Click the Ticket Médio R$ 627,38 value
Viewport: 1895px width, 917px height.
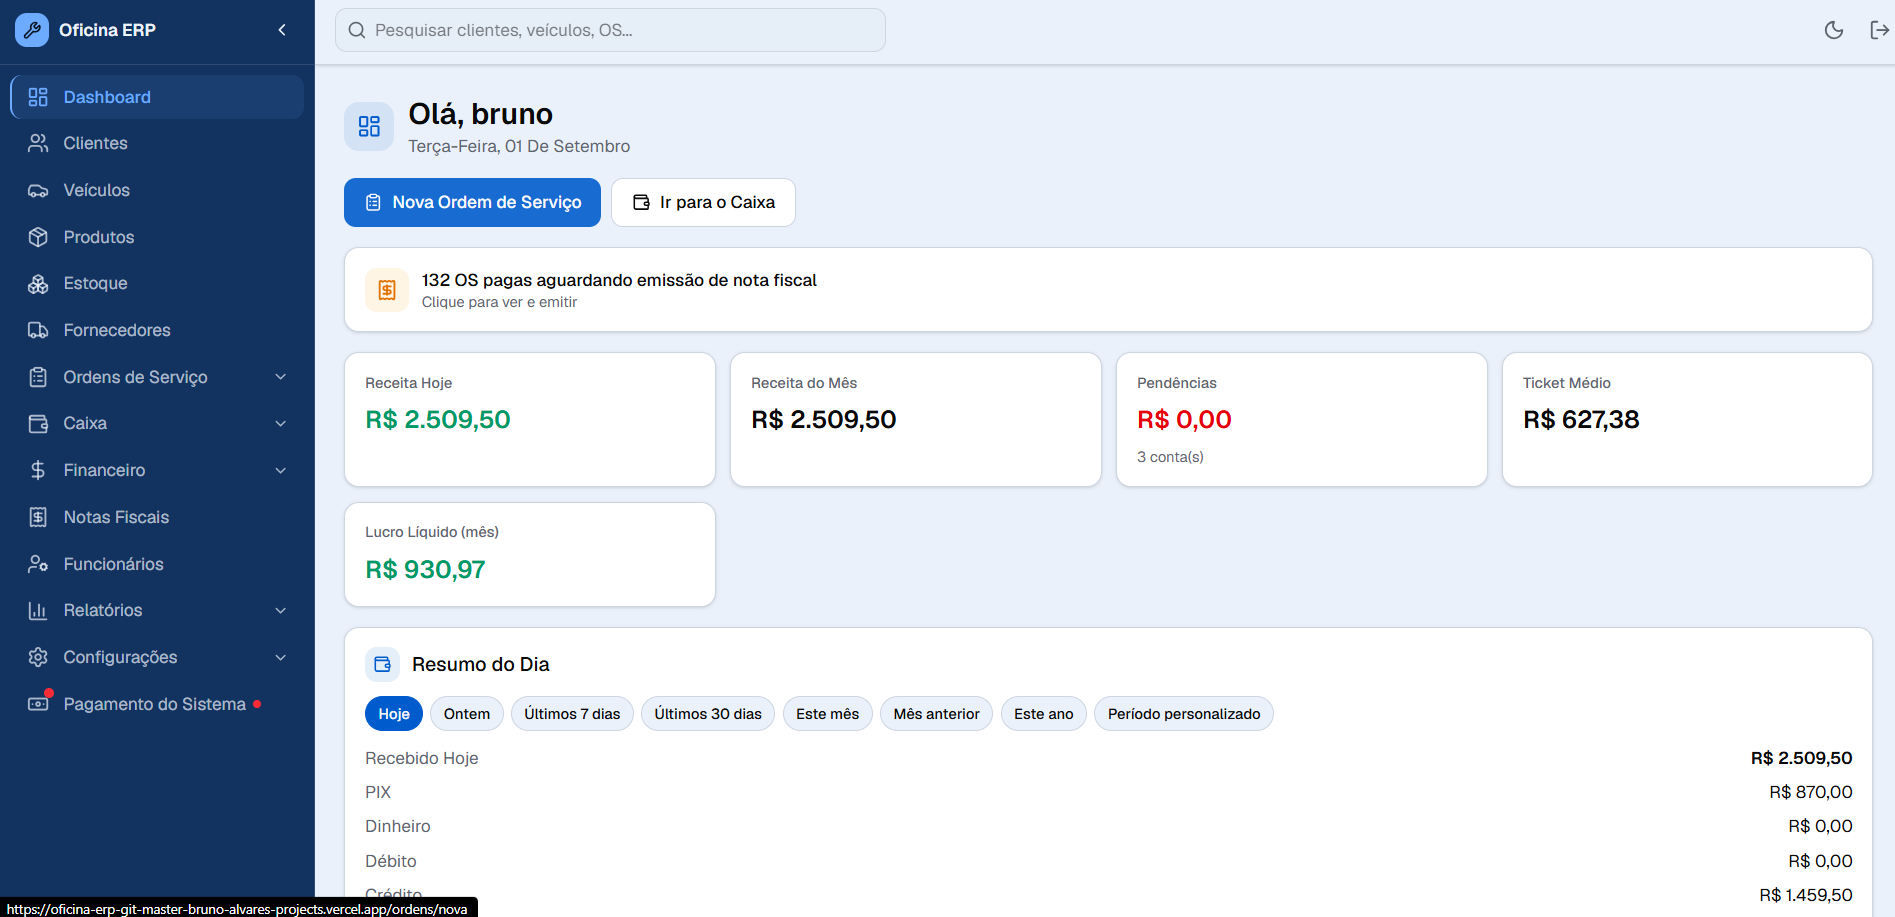pos(1581,420)
